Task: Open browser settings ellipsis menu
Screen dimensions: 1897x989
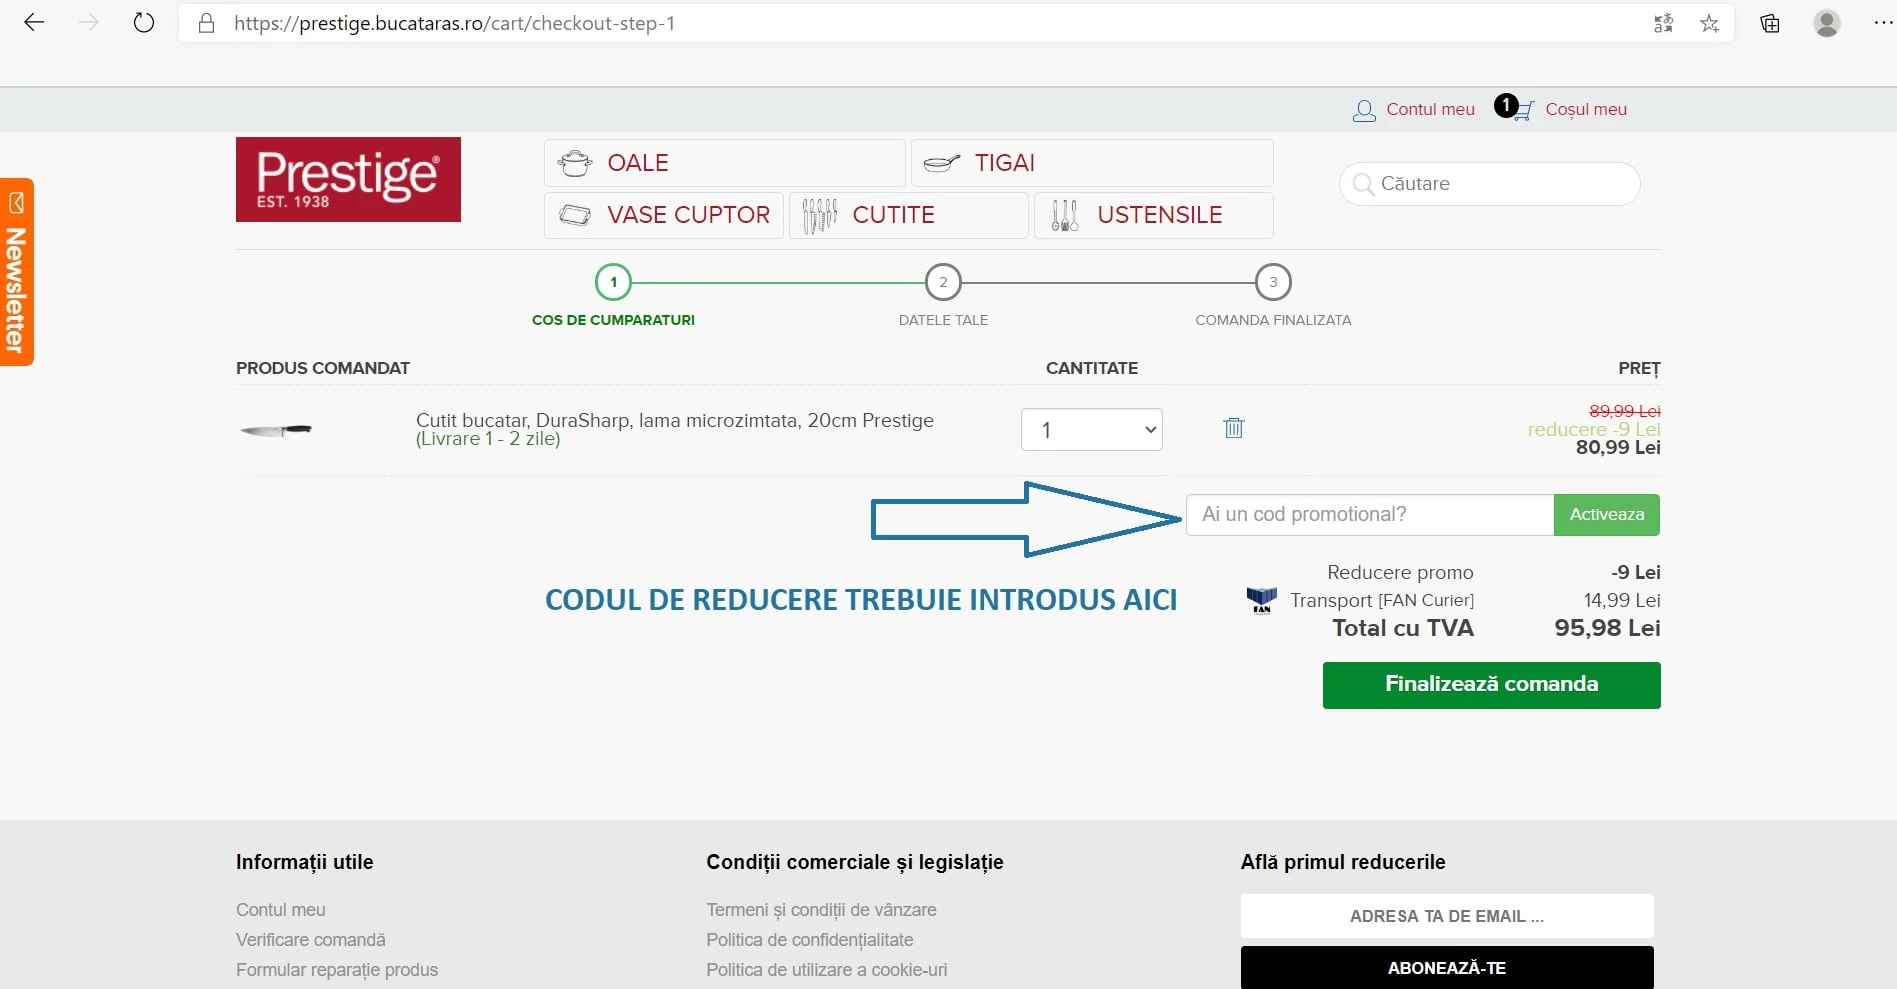Action: pos(1883,23)
